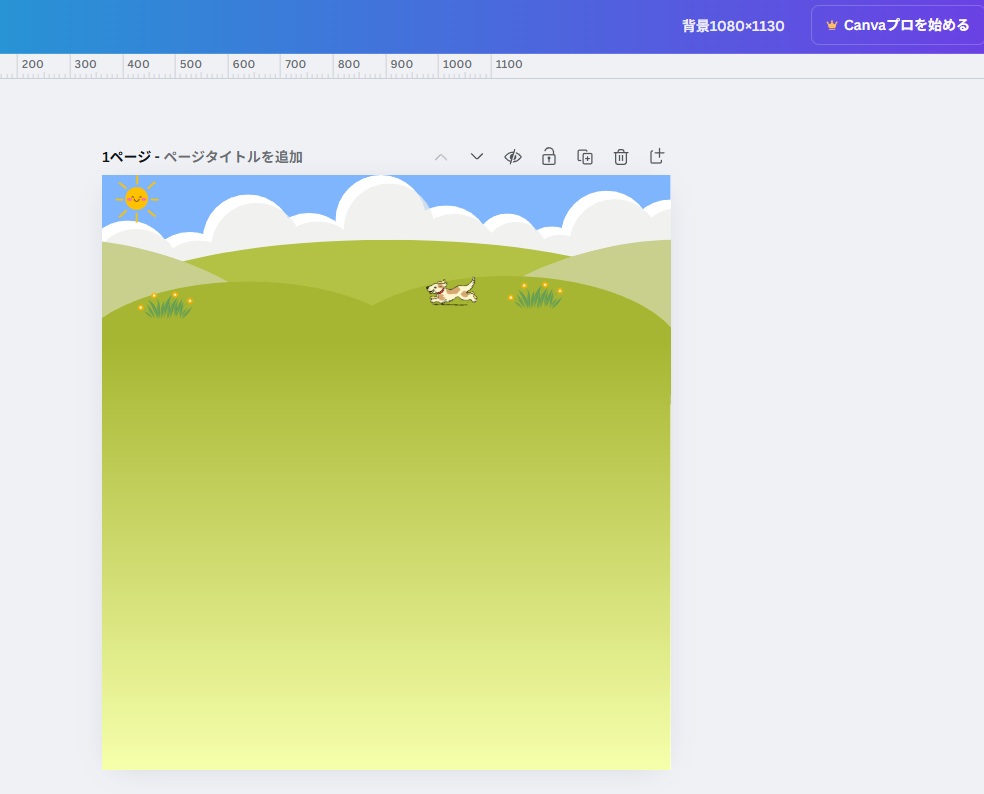The width and height of the screenshot is (984, 794).
Task: Click the 1100 mark on the horizontal ruler
Action: [x=508, y=65]
